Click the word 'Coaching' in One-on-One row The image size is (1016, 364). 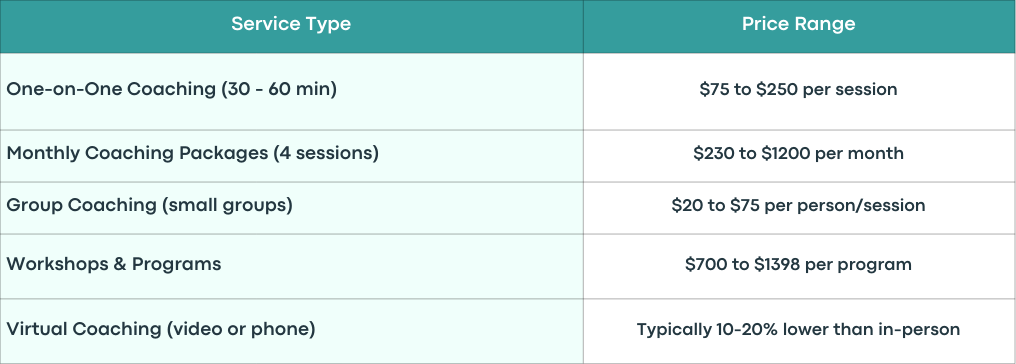pyautogui.click(x=171, y=89)
